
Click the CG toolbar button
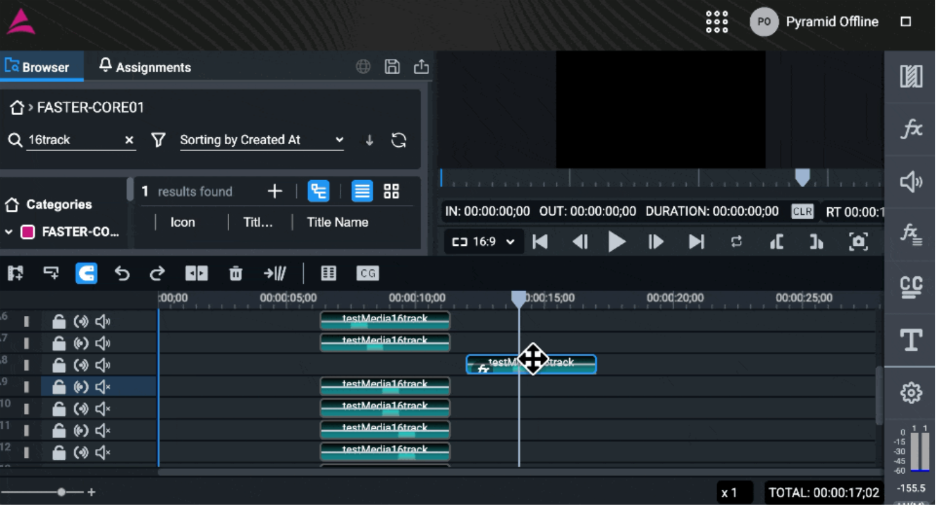tap(367, 273)
